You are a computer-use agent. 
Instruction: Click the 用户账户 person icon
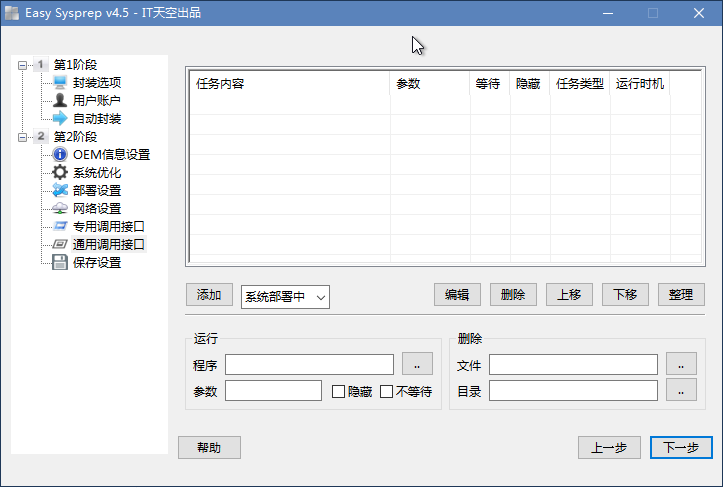[x=60, y=101]
